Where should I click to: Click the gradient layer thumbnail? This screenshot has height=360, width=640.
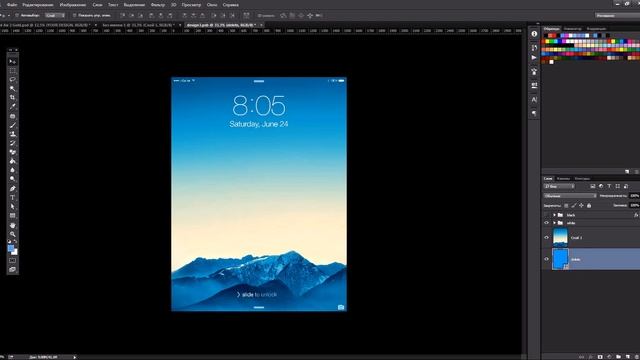pos(560,237)
